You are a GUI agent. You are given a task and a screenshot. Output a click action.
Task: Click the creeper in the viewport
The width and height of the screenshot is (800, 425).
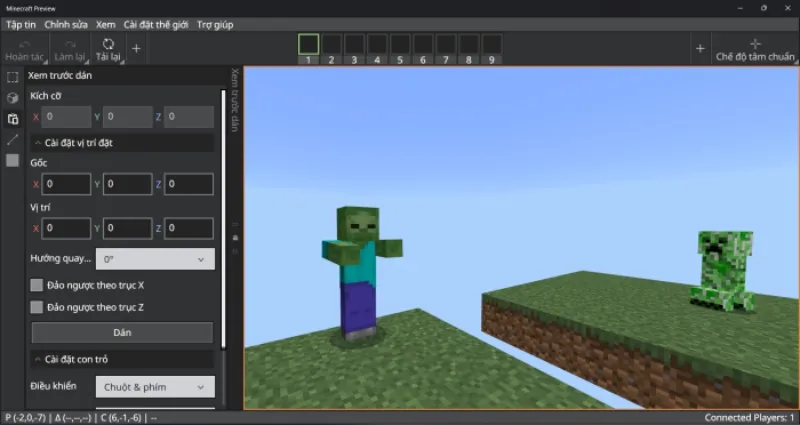pyautogui.click(x=723, y=270)
